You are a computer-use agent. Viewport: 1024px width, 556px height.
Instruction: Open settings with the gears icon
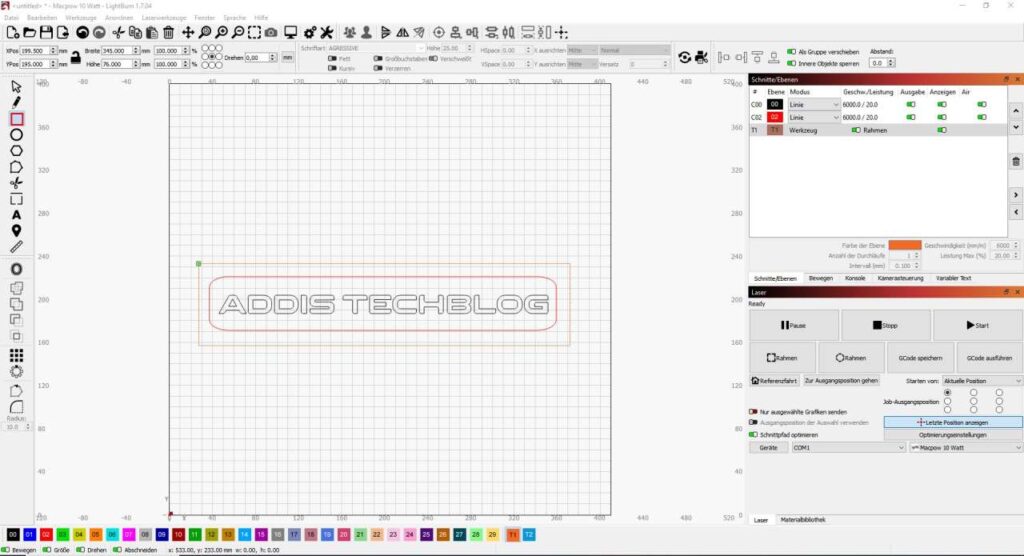click(x=310, y=32)
